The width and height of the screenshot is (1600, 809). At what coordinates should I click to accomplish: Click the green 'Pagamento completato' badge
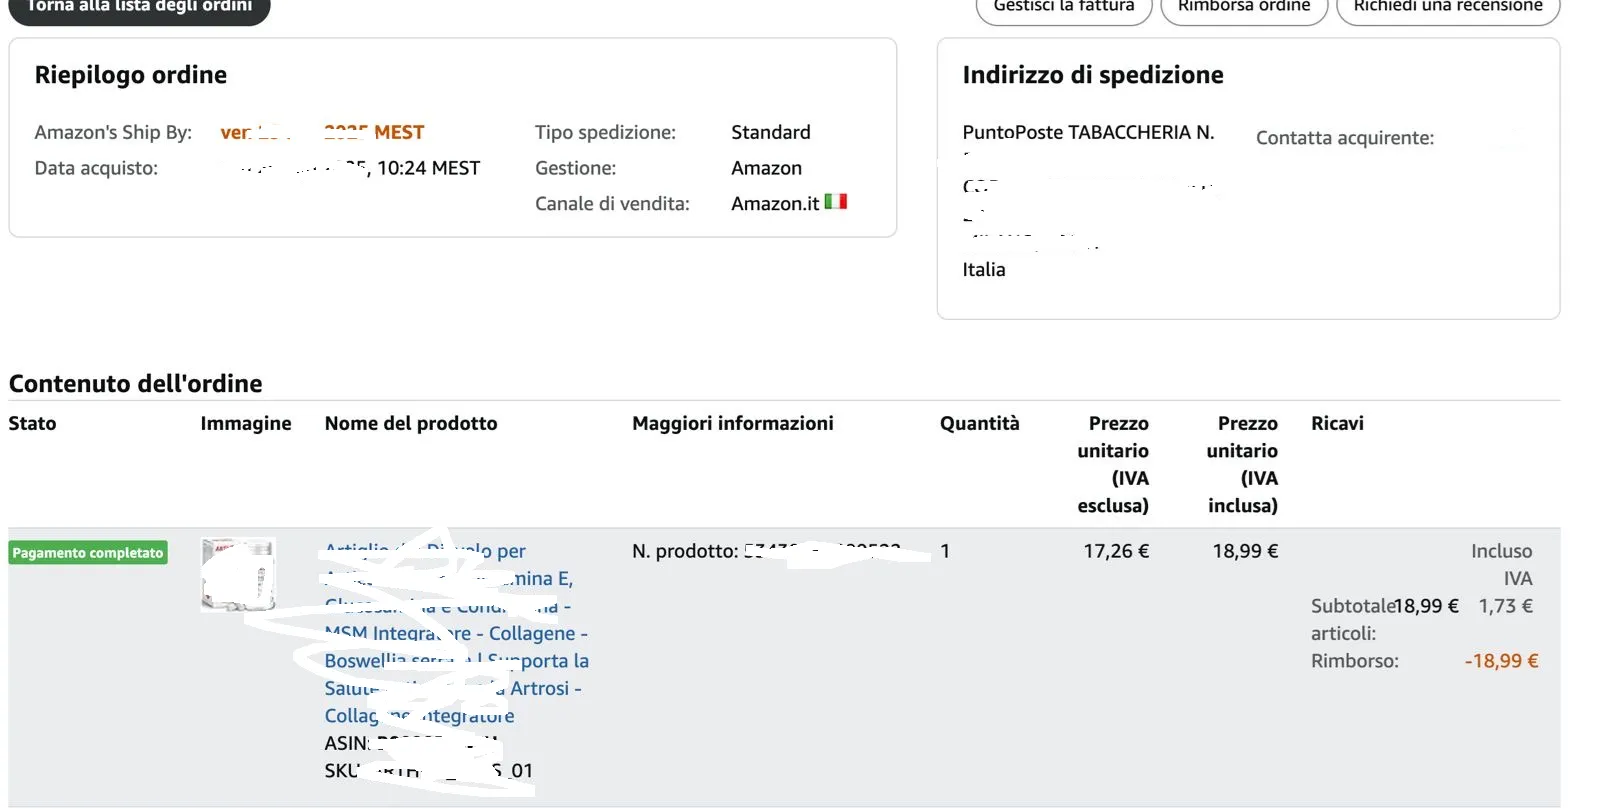[x=88, y=553]
